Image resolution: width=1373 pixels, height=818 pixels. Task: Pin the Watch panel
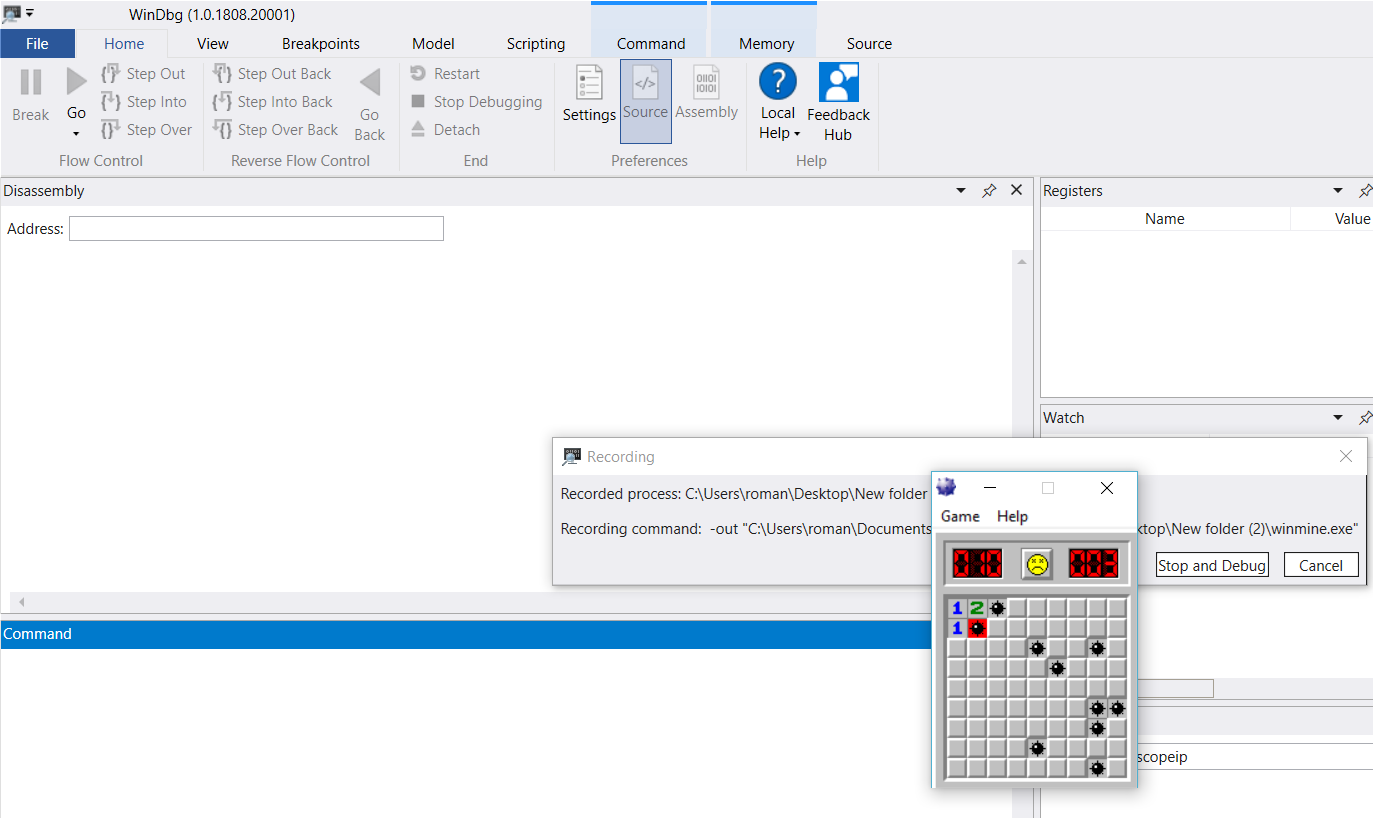pyautogui.click(x=1365, y=418)
